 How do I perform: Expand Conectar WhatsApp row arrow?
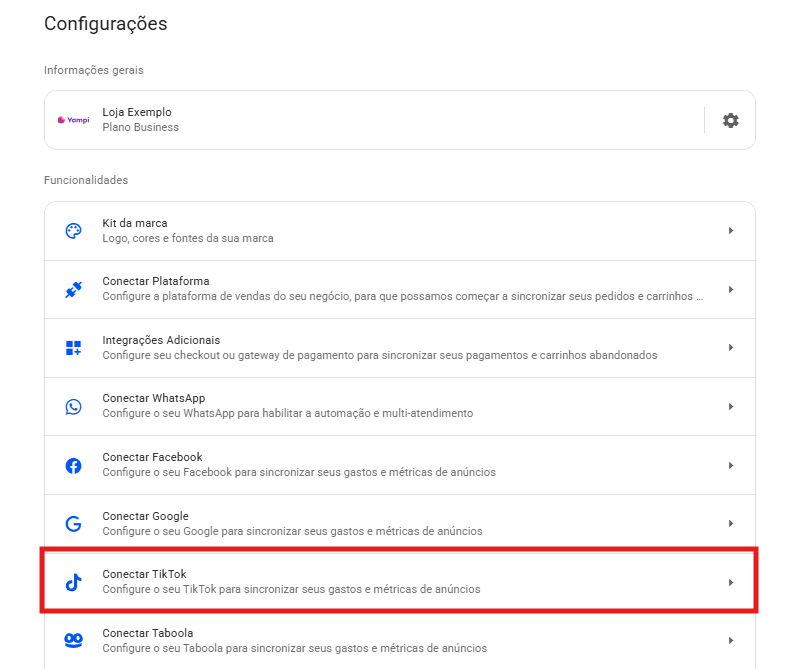pos(731,406)
